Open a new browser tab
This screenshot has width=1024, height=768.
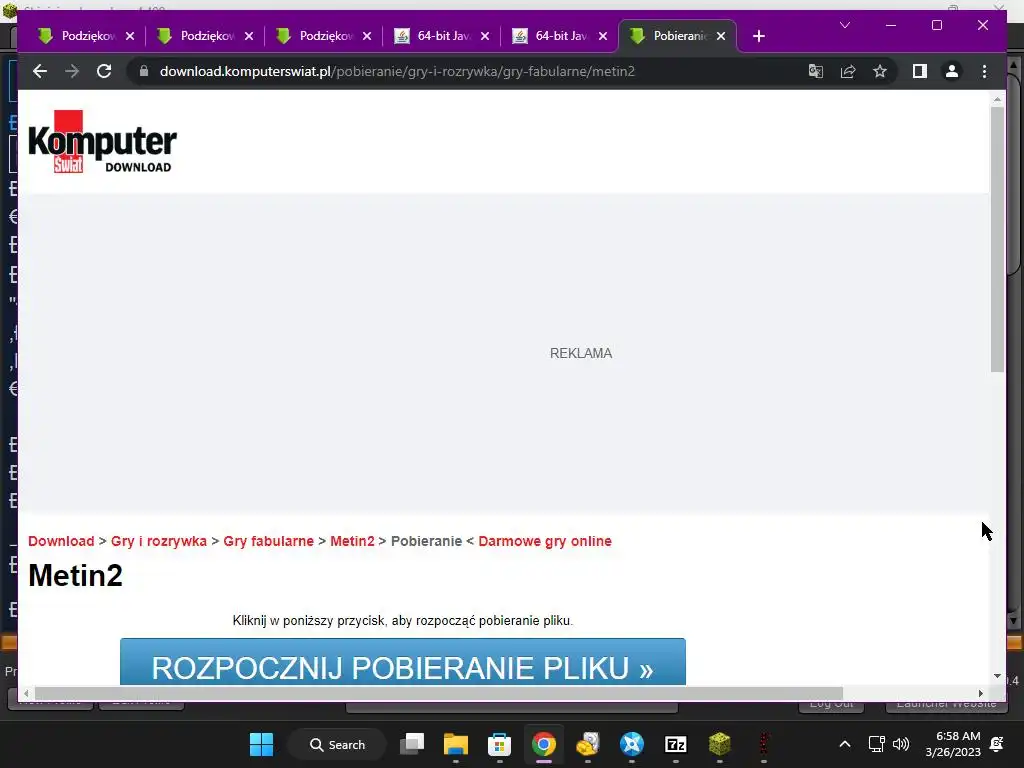tap(758, 36)
